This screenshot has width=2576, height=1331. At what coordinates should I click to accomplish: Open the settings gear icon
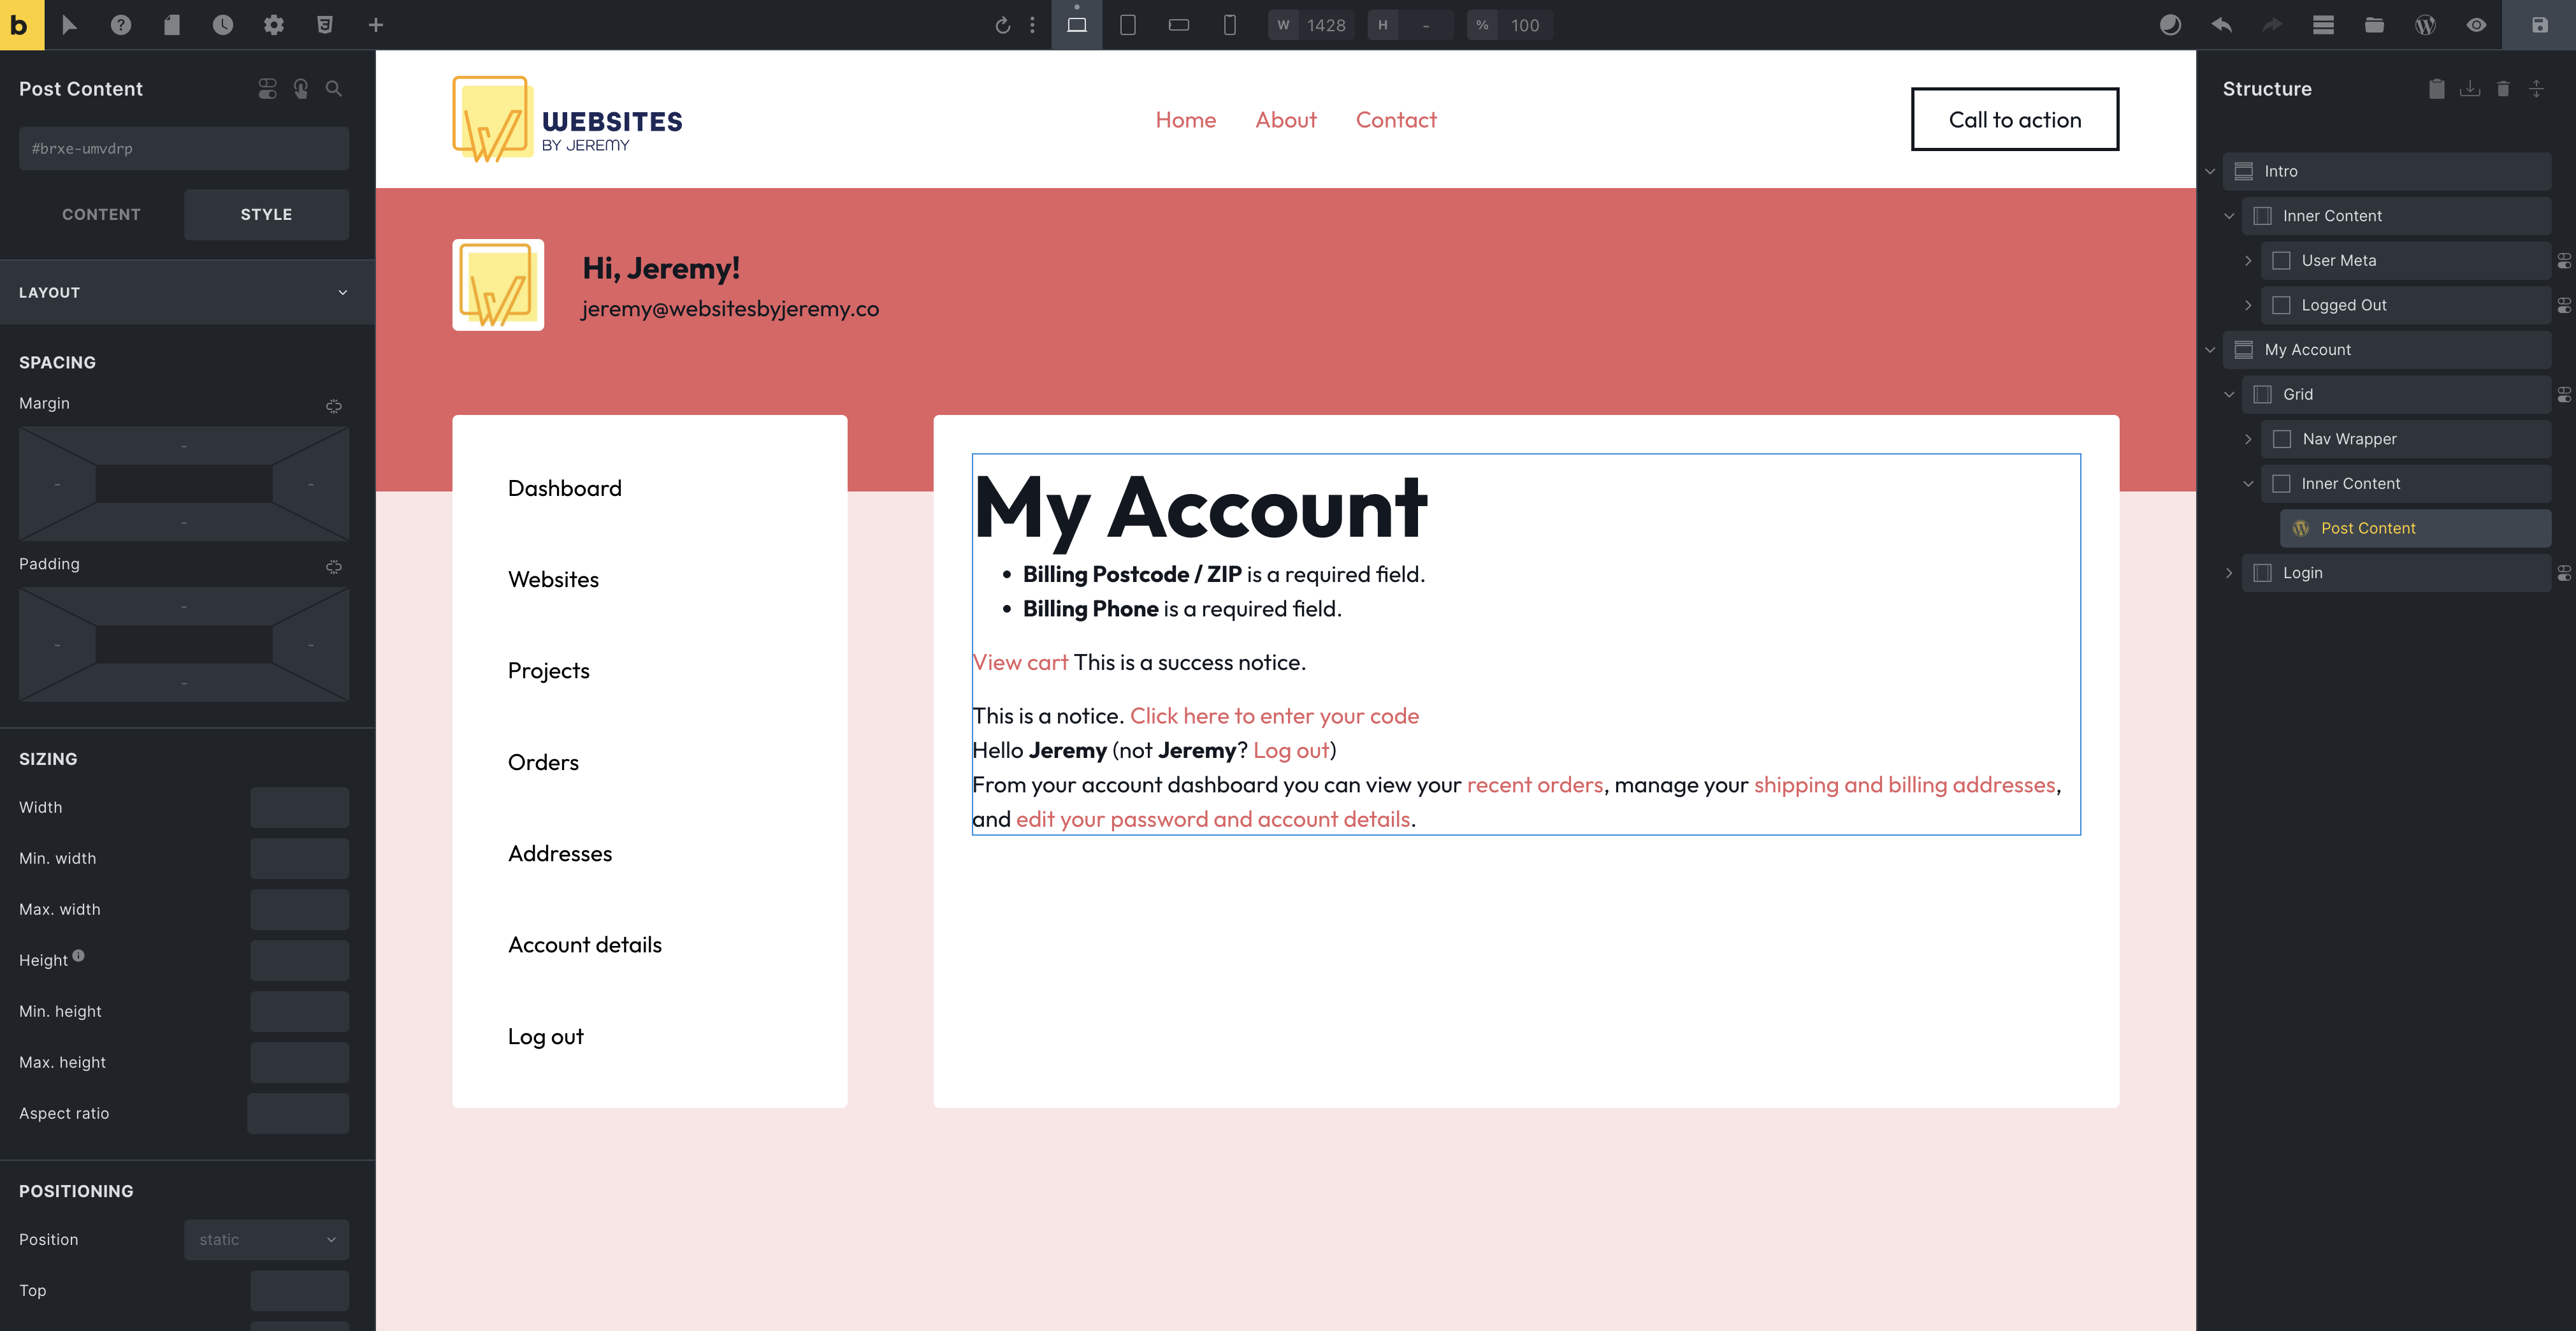274,25
